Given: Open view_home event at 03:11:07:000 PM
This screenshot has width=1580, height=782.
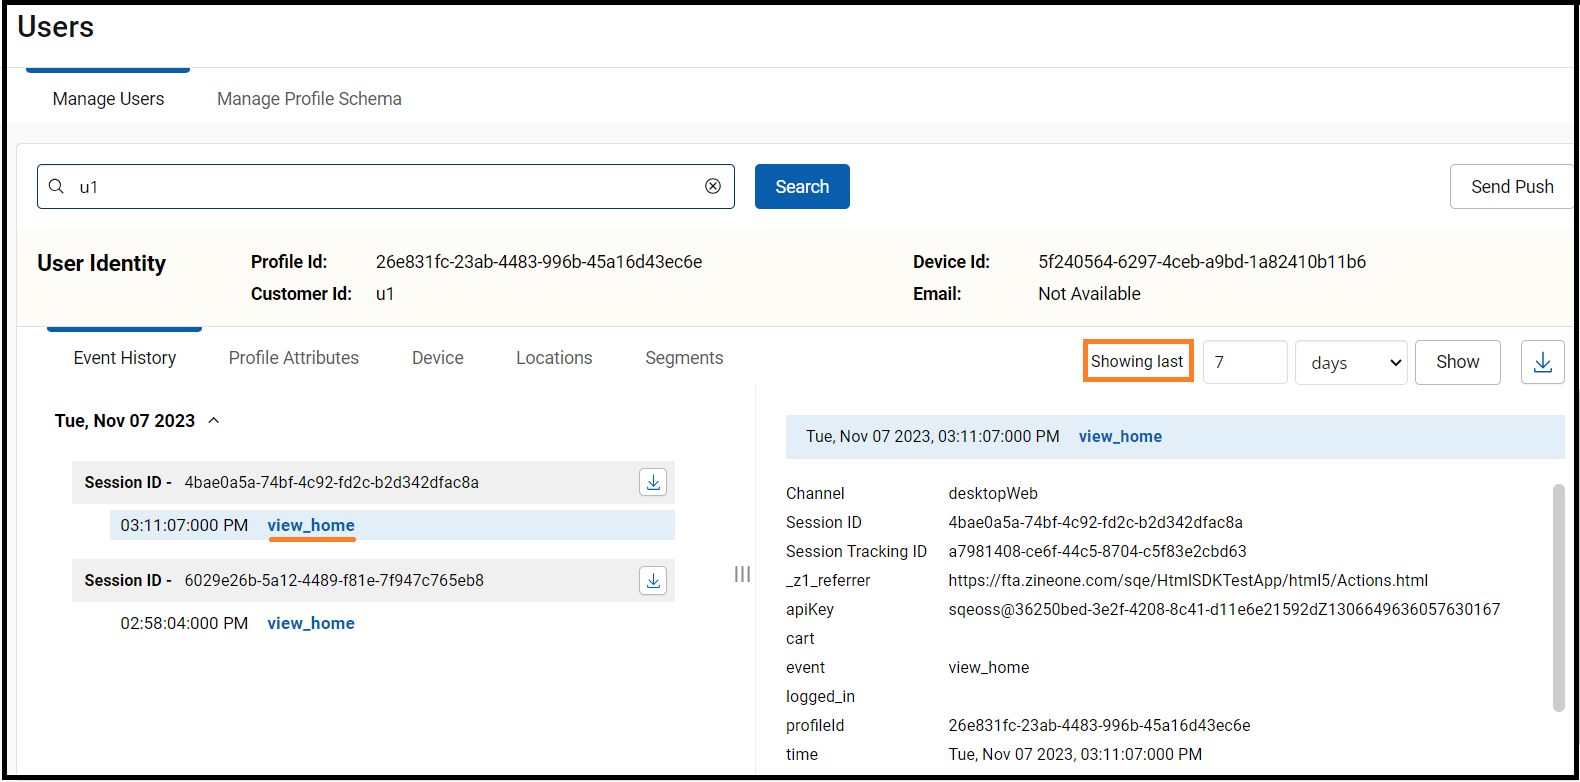Looking at the screenshot, I should click(x=311, y=525).
